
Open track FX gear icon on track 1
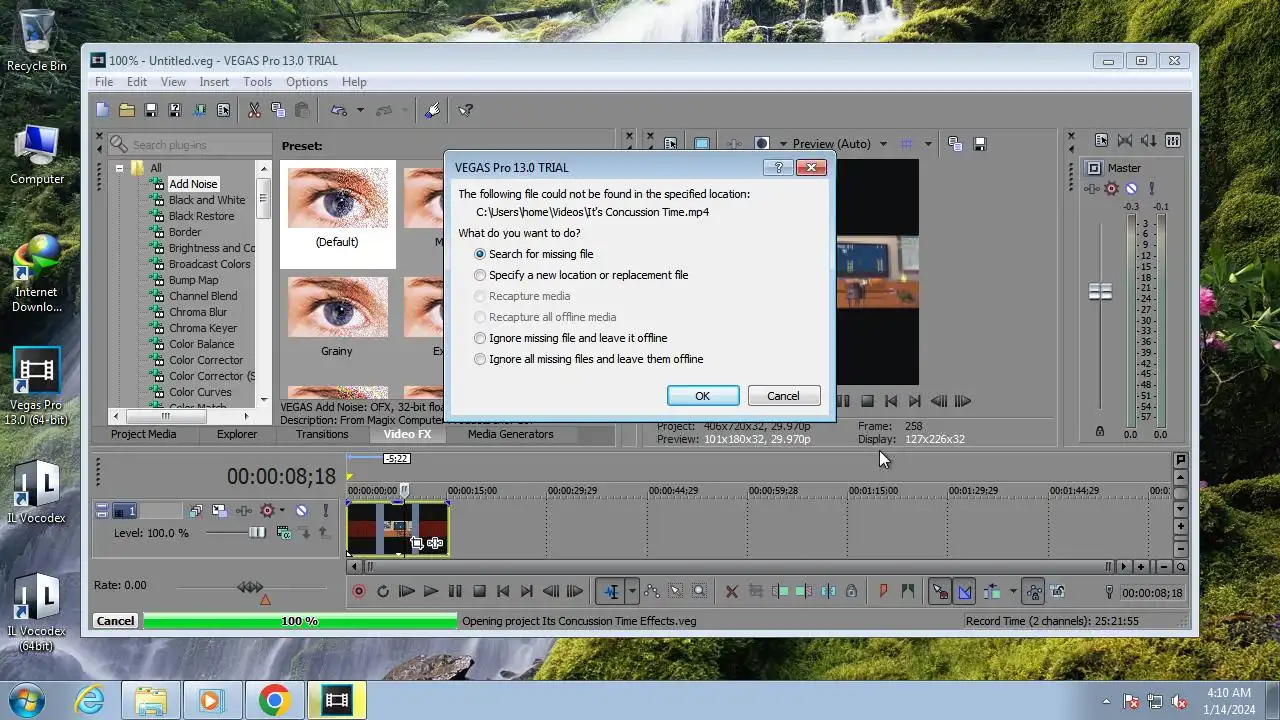[x=267, y=511]
